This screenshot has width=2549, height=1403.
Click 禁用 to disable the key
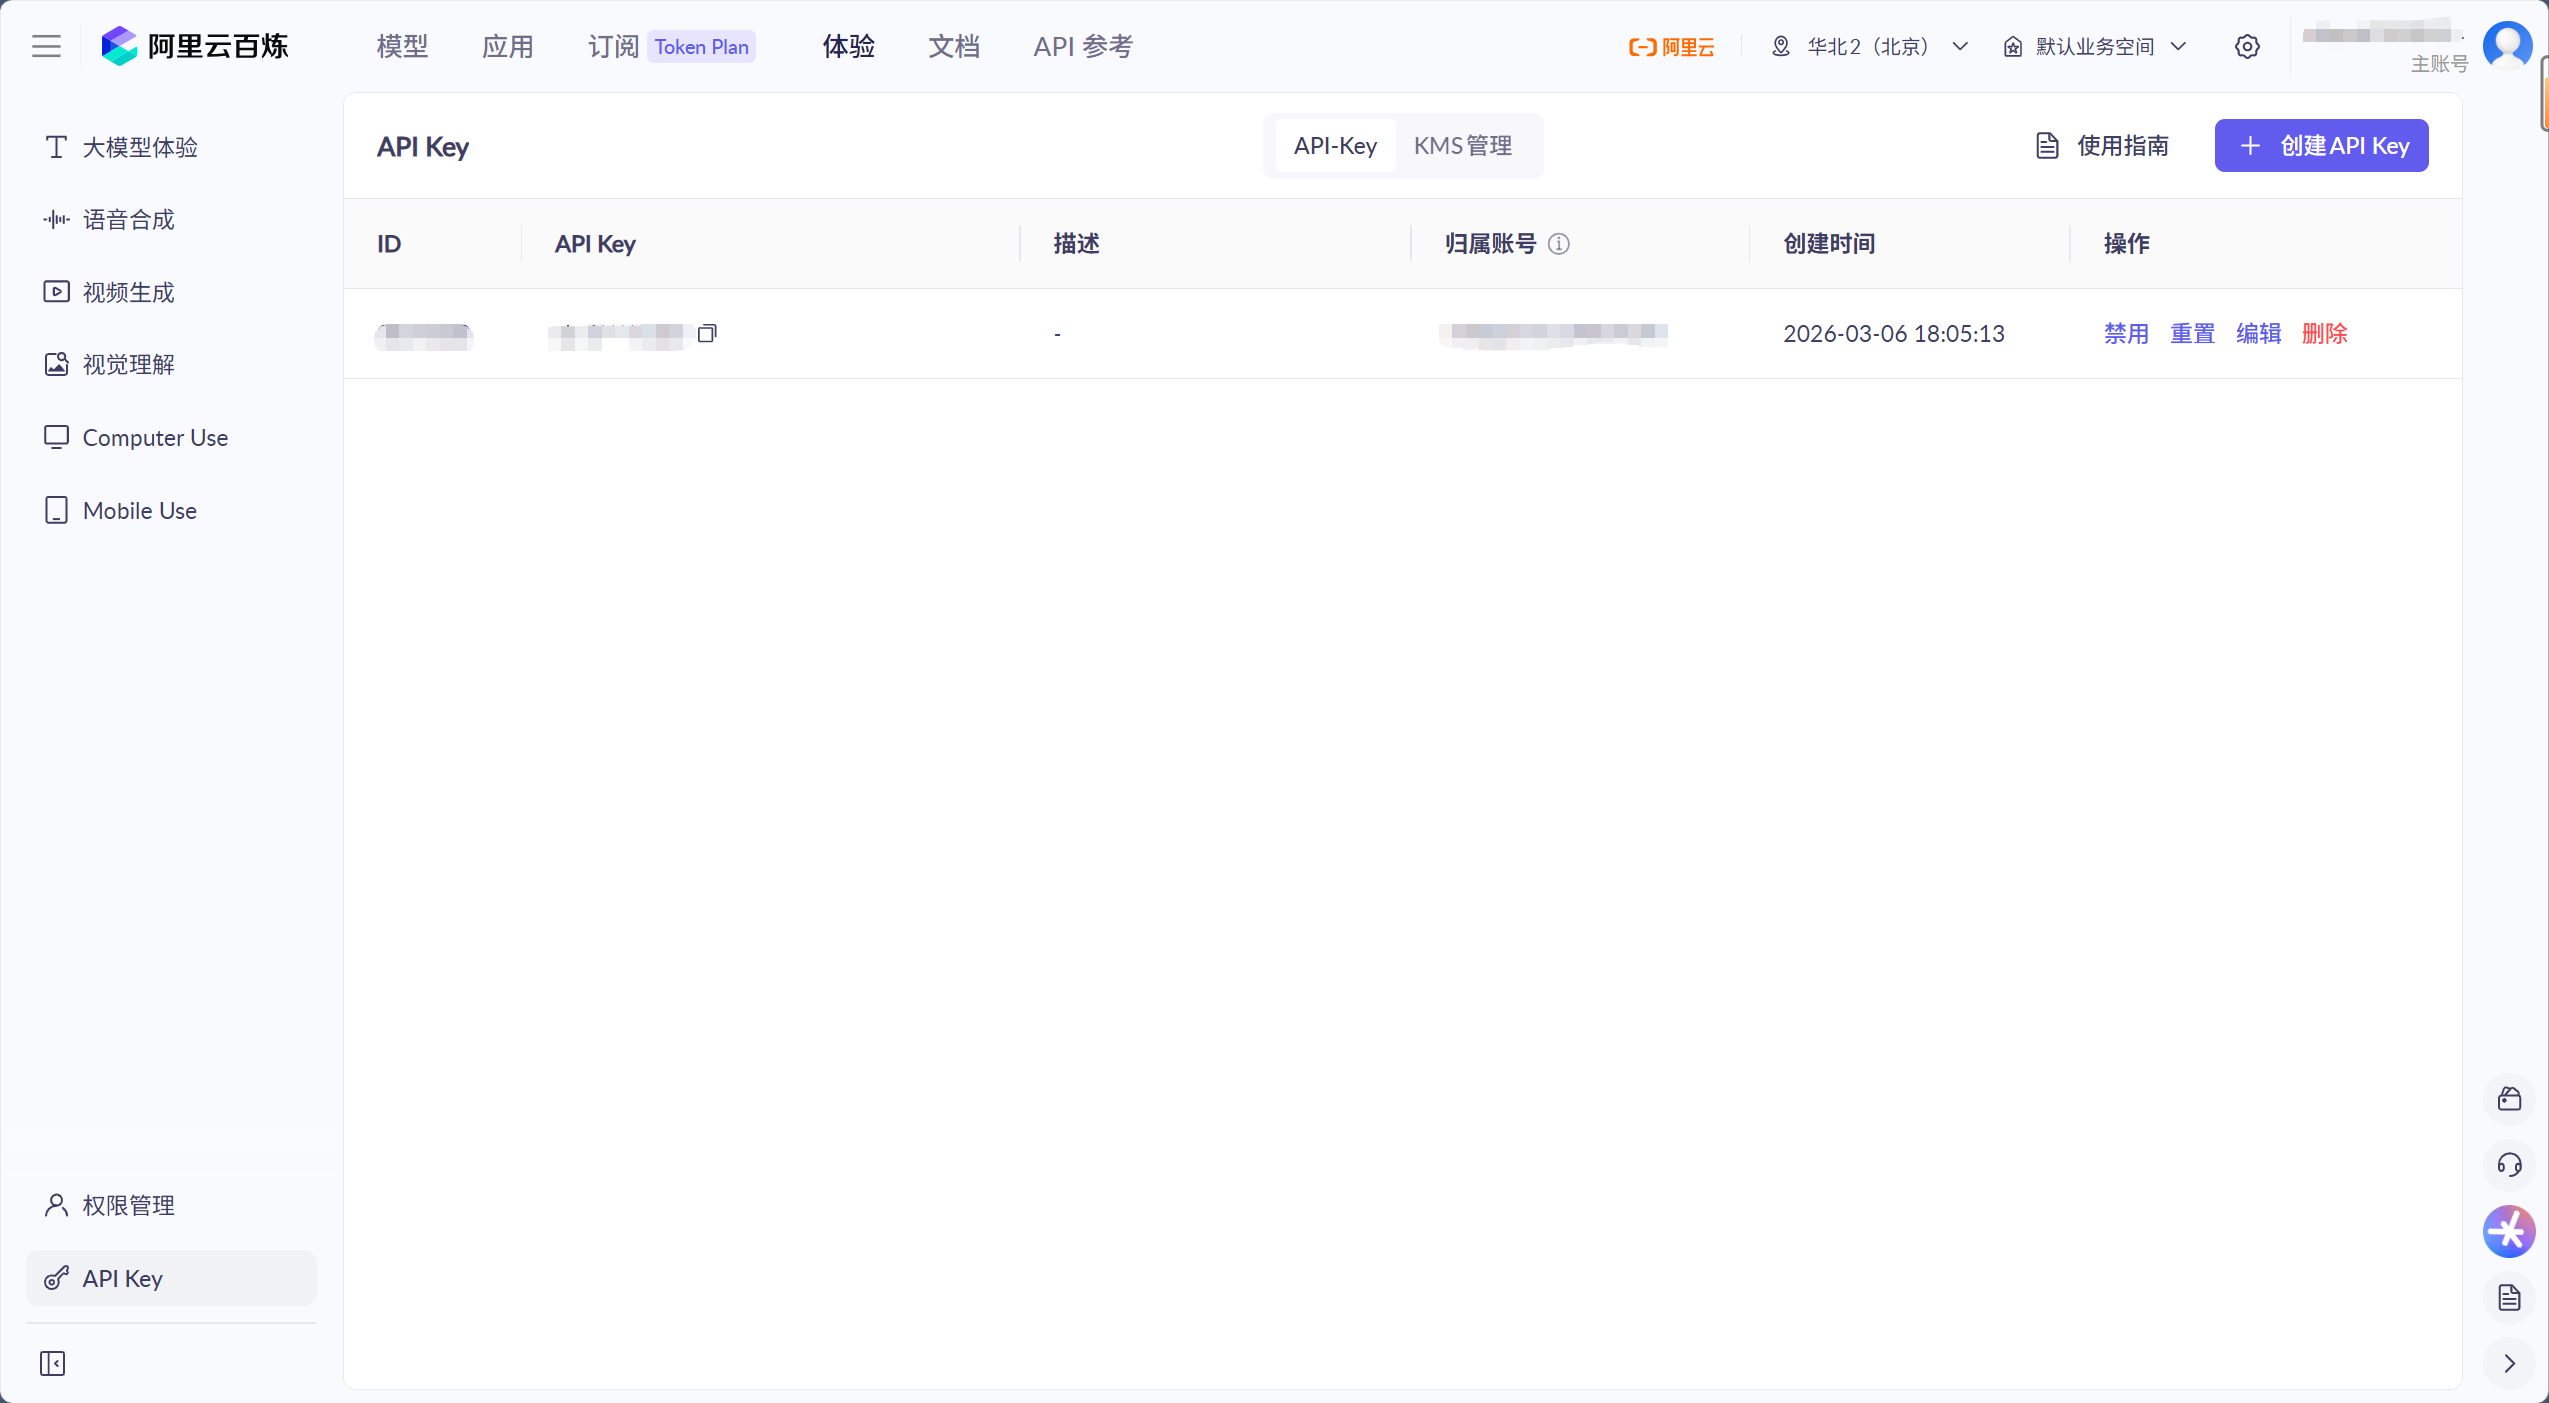[2126, 334]
